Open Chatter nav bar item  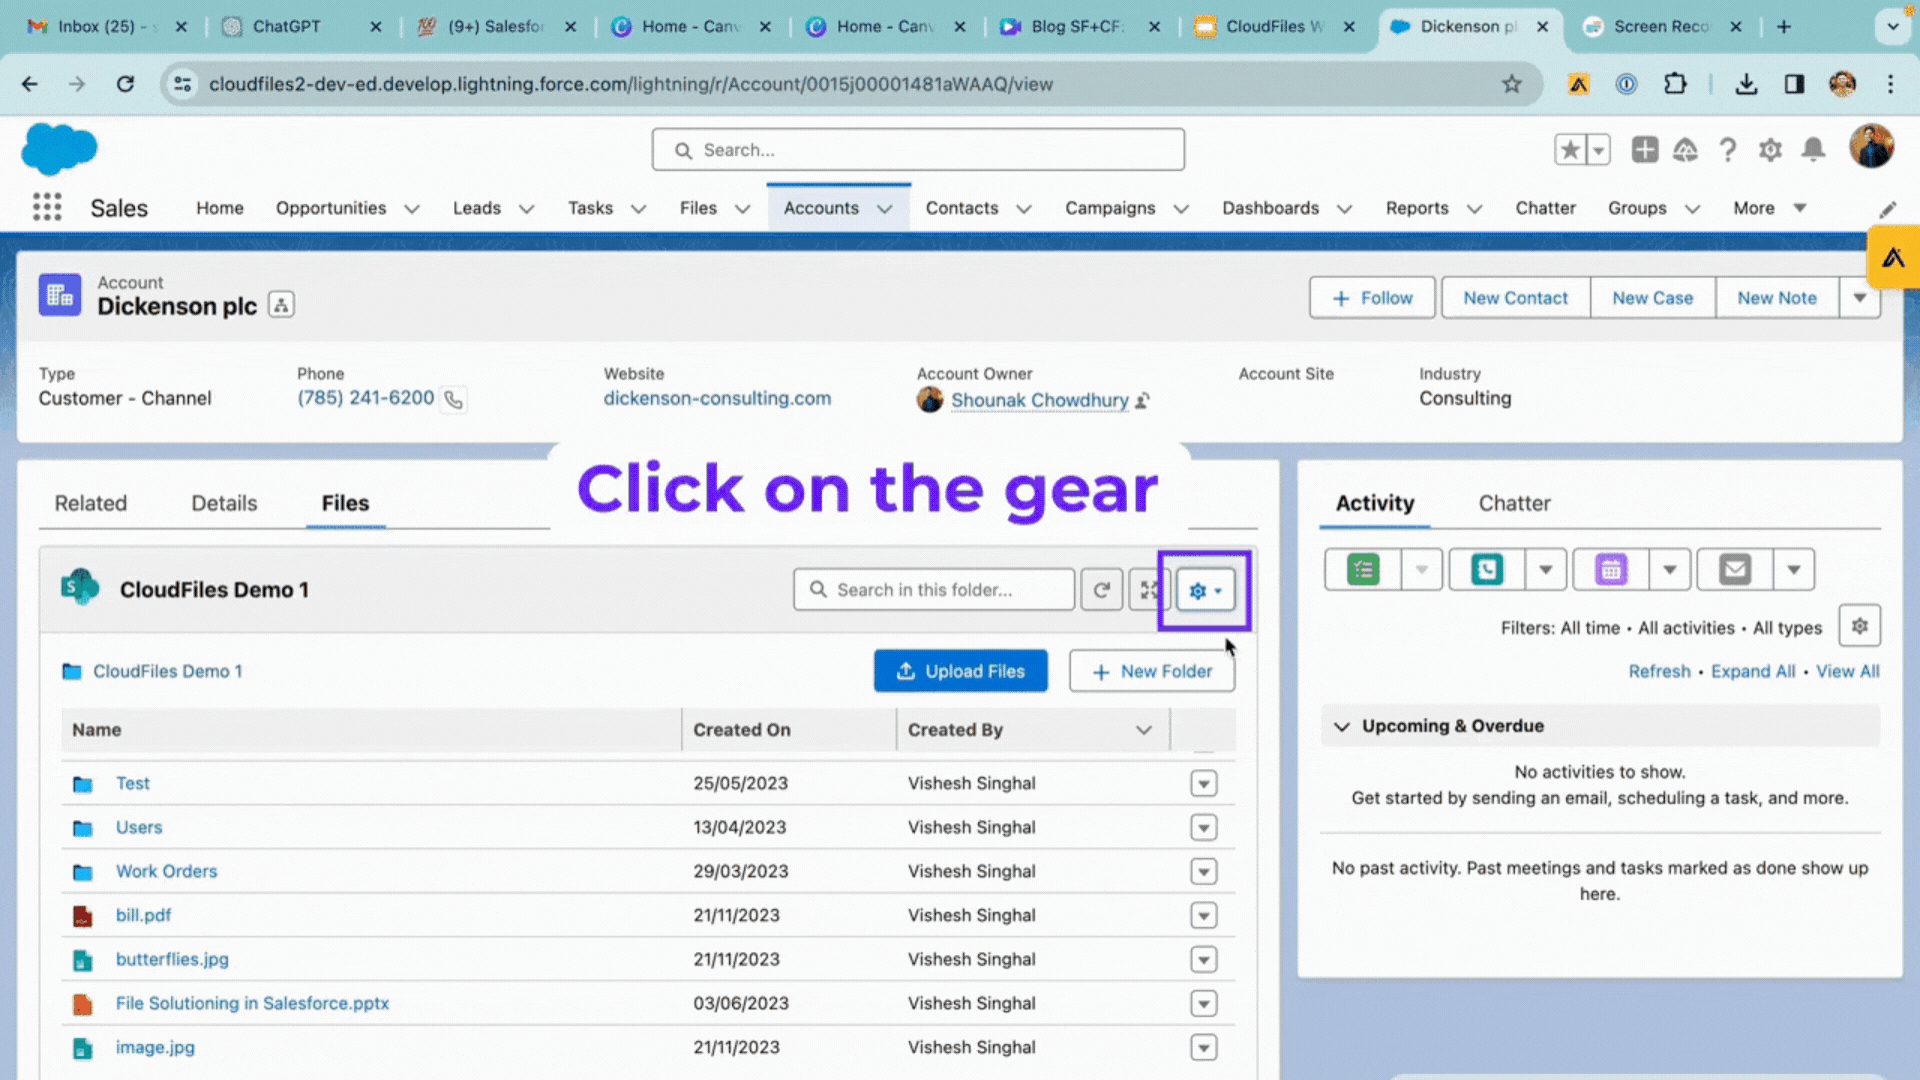click(1545, 208)
